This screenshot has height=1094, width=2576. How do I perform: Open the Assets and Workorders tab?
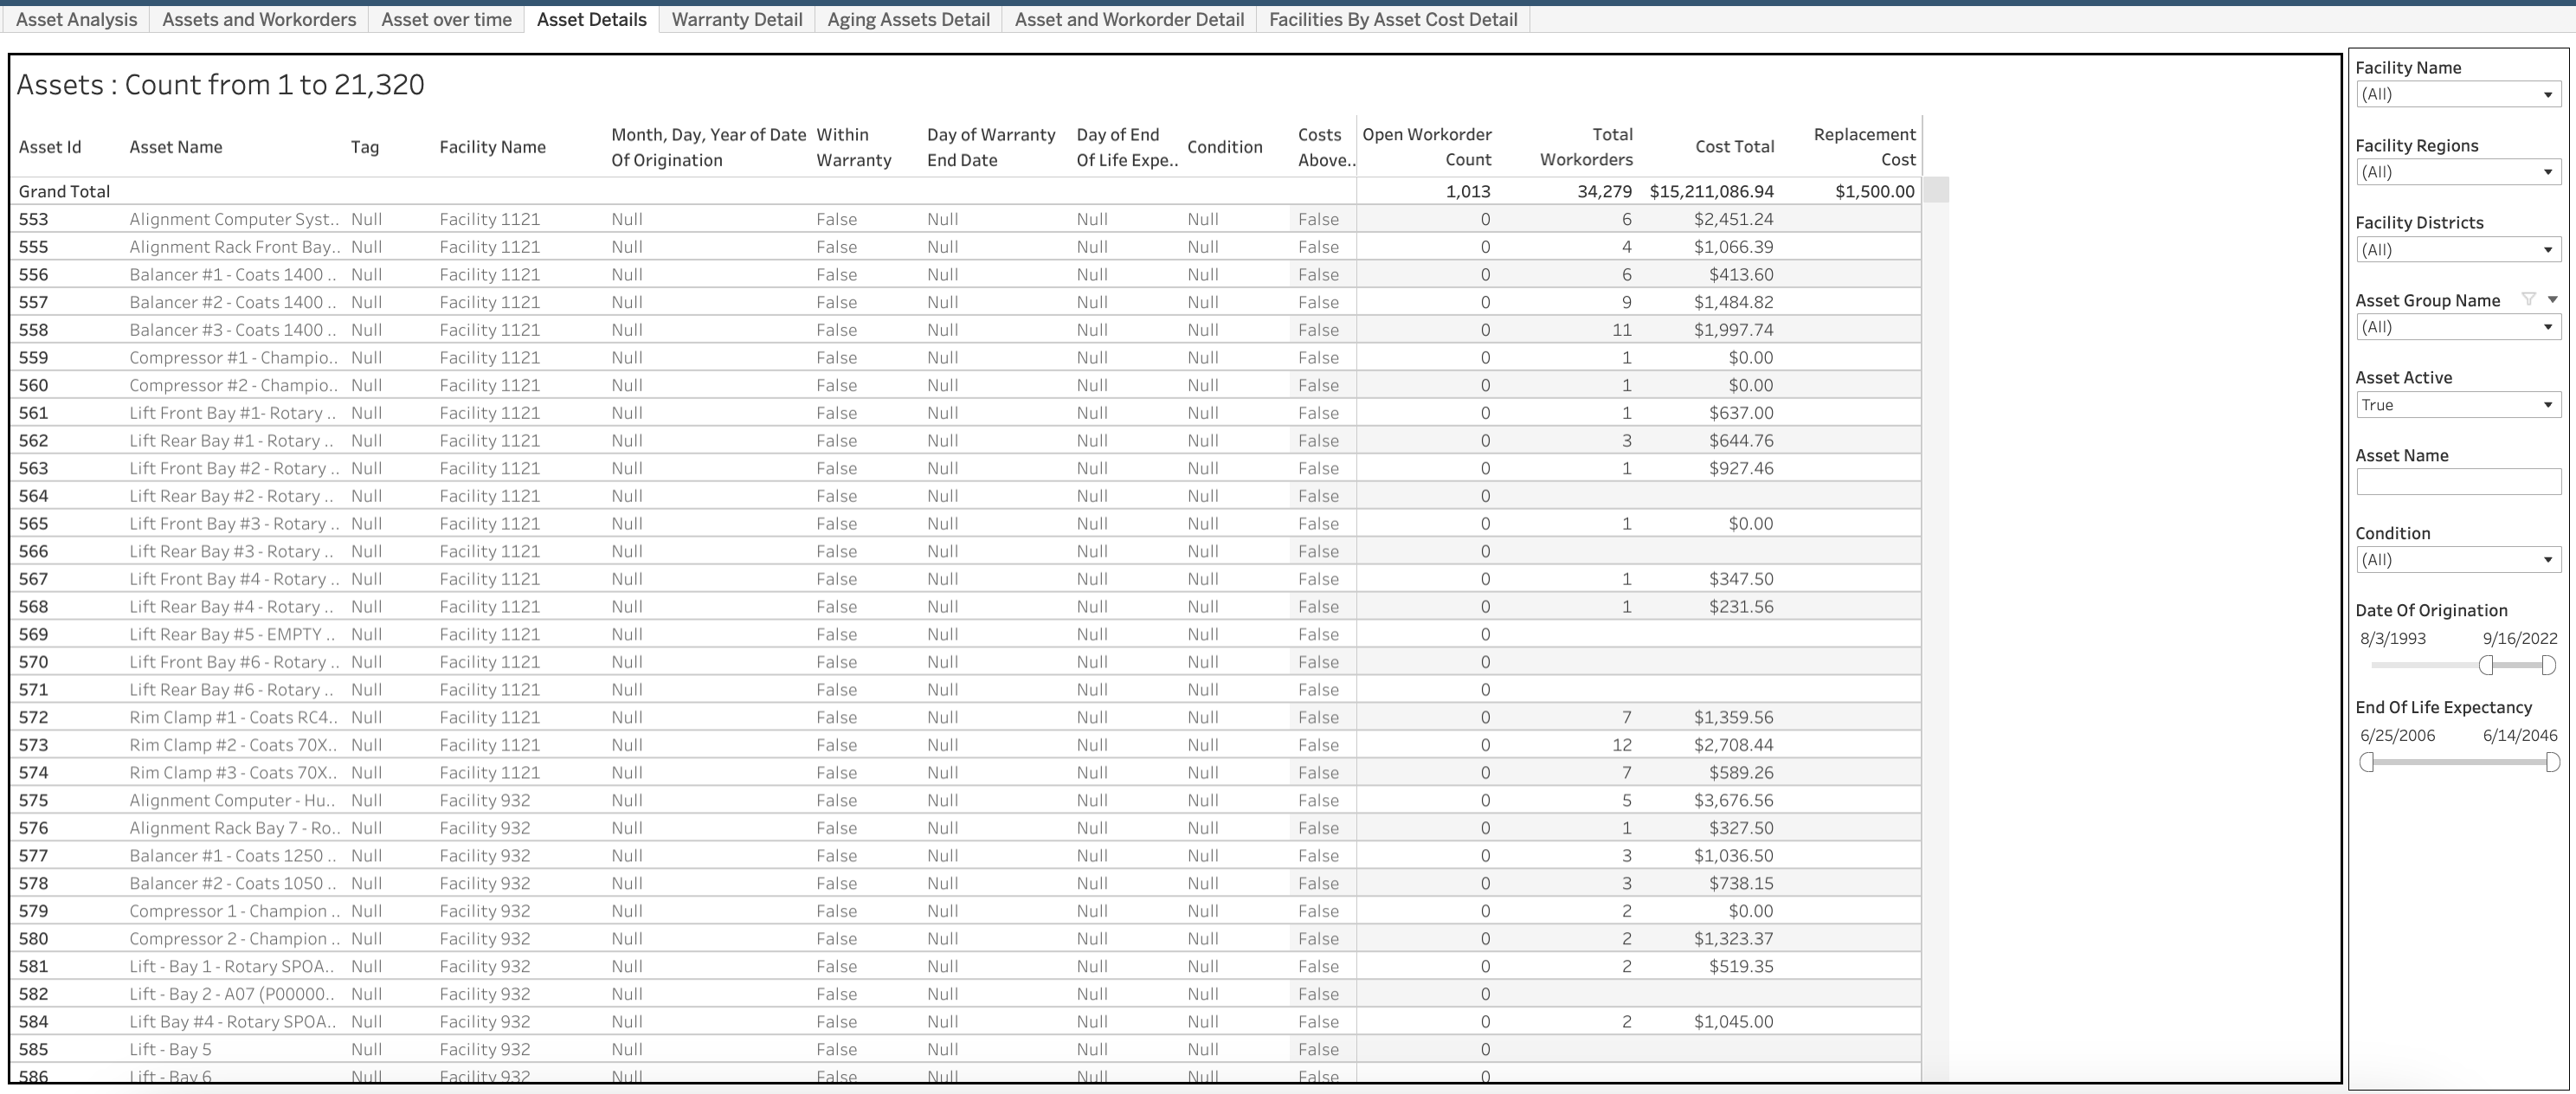pos(259,19)
